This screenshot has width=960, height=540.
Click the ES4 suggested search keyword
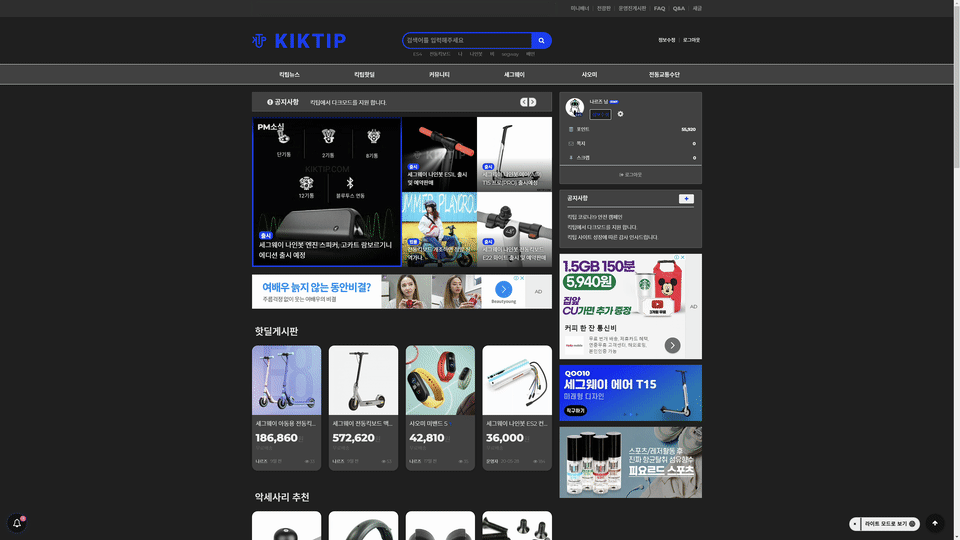point(417,54)
